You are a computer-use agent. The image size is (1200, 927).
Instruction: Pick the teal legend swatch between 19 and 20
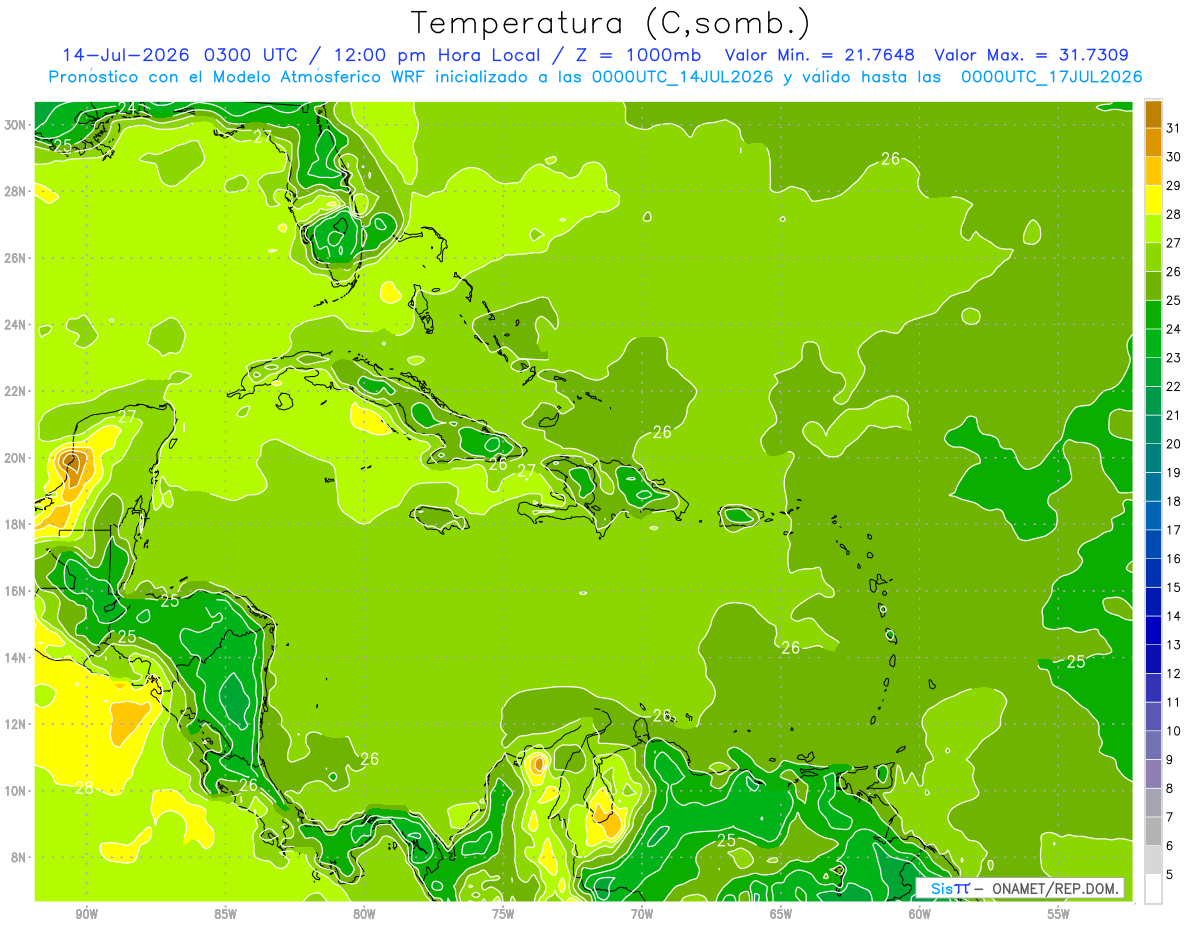[1153, 458]
